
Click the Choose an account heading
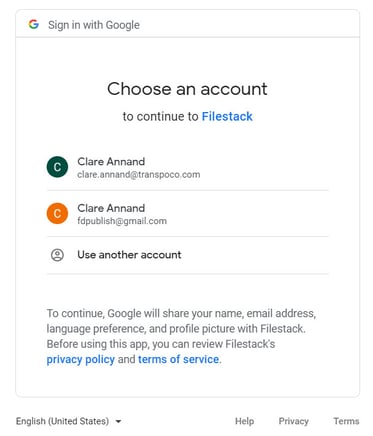(x=187, y=89)
